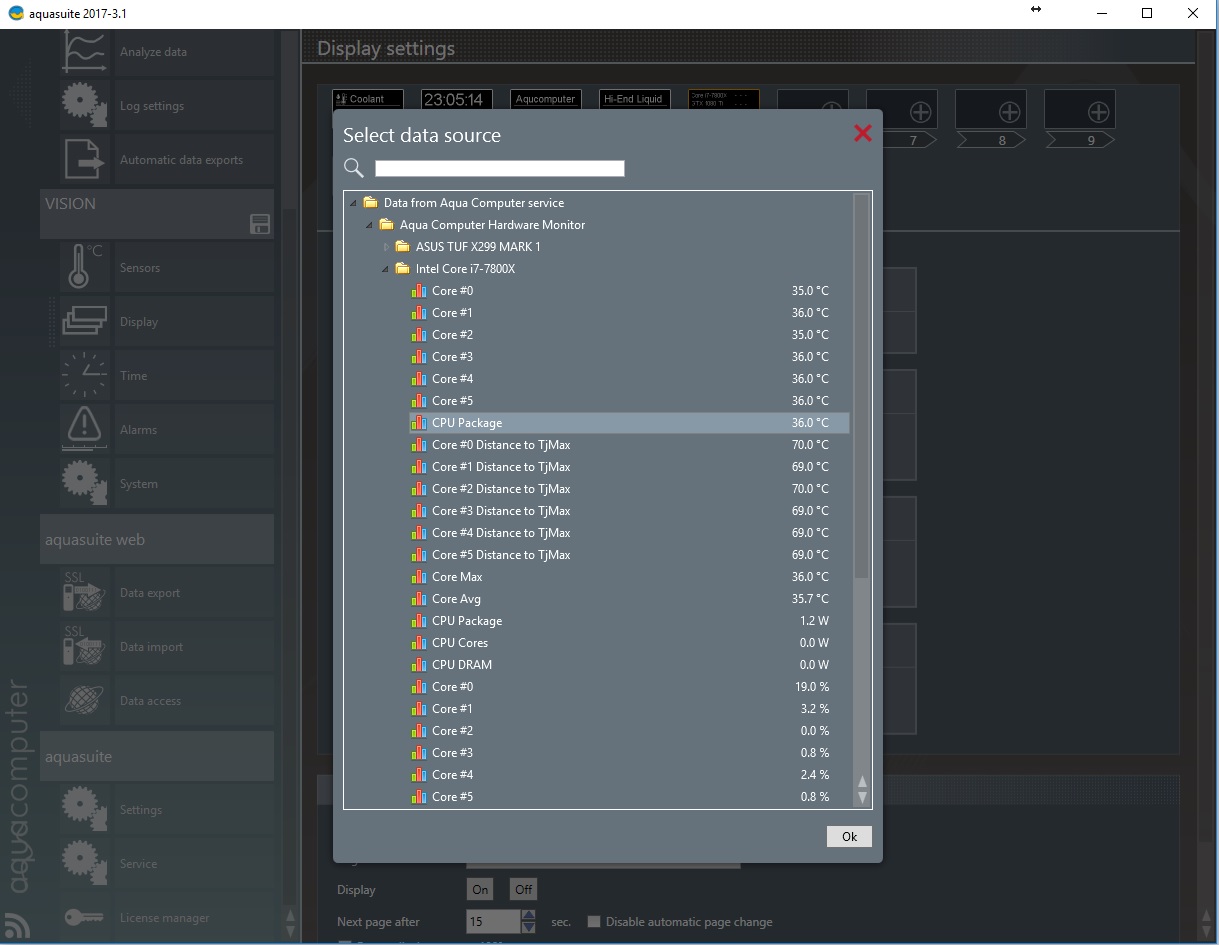This screenshot has height=945, width=1219.
Task: Collapse the Aqua Computer Hardware Monitor node
Action: click(371, 225)
